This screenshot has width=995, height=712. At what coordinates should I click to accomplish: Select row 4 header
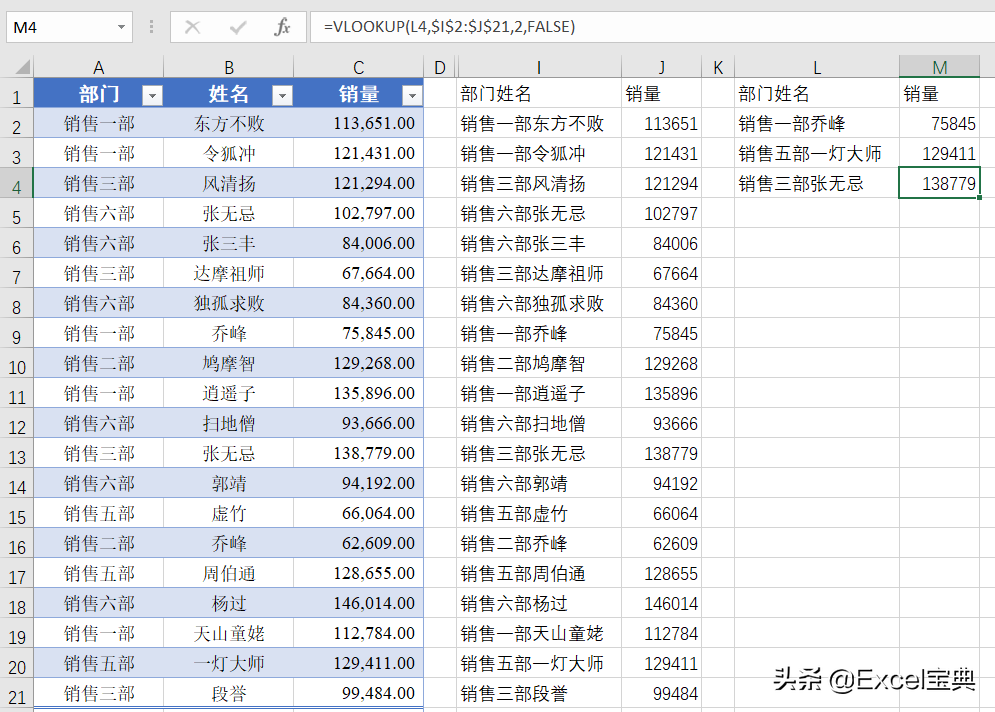click(x=16, y=184)
